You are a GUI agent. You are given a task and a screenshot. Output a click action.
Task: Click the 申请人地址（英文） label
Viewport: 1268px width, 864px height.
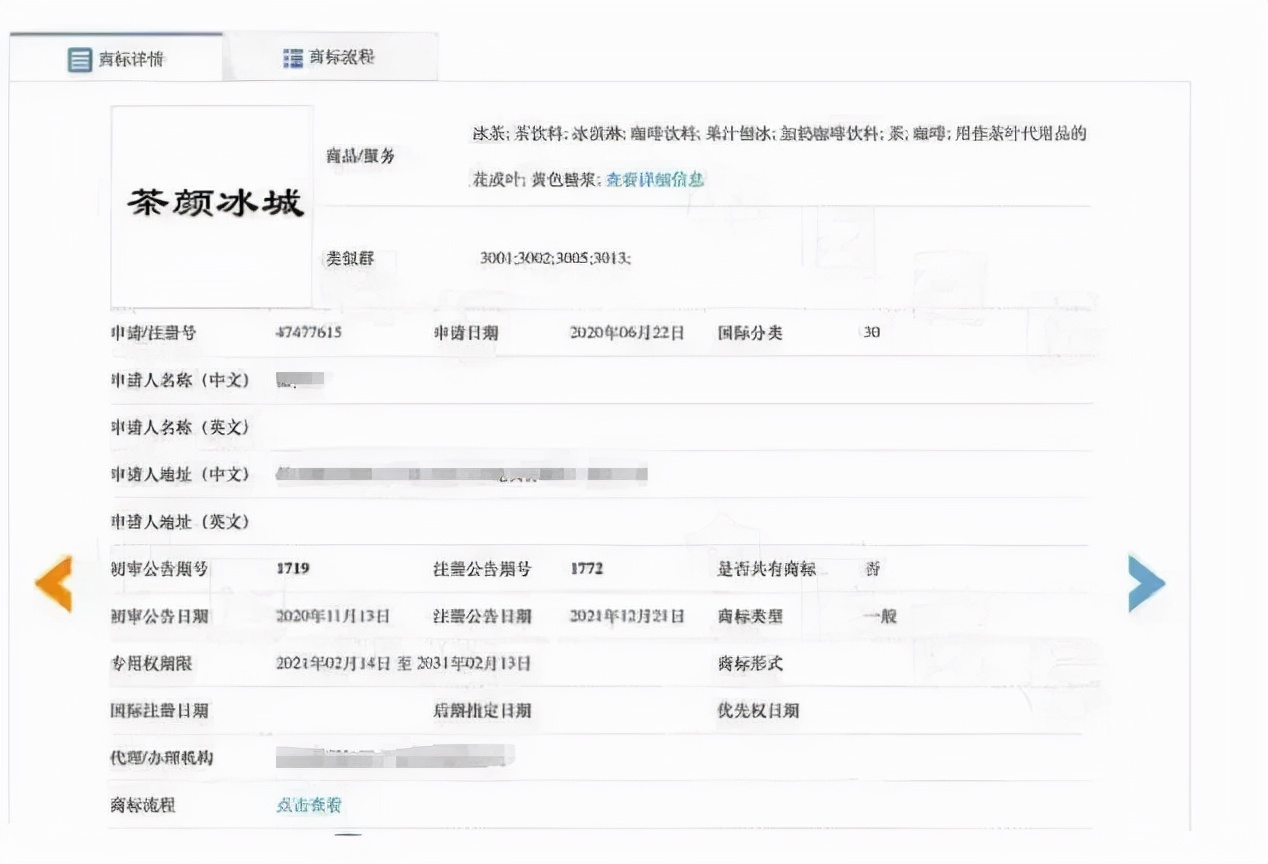click(x=180, y=522)
